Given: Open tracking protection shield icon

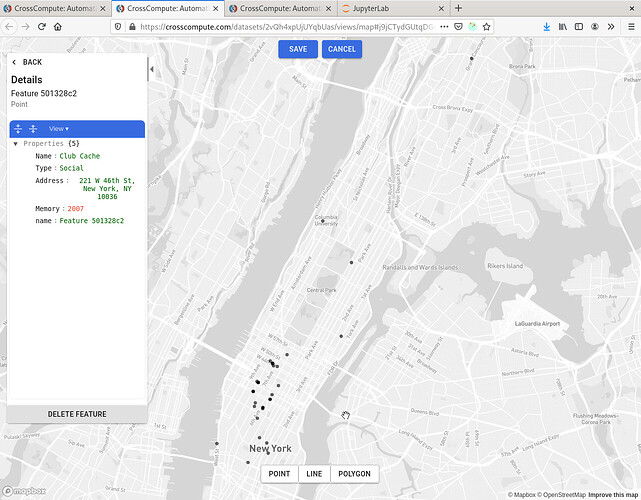Looking at the screenshot, I should [118, 27].
